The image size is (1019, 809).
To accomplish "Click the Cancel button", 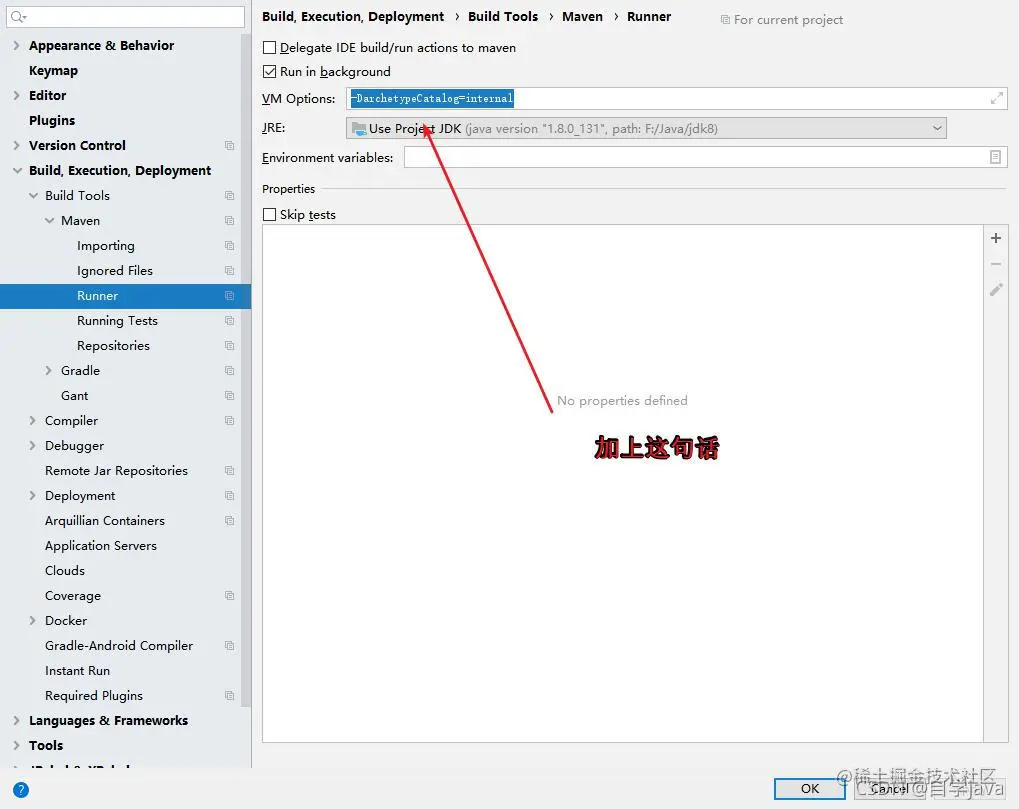I will [889, 789].
